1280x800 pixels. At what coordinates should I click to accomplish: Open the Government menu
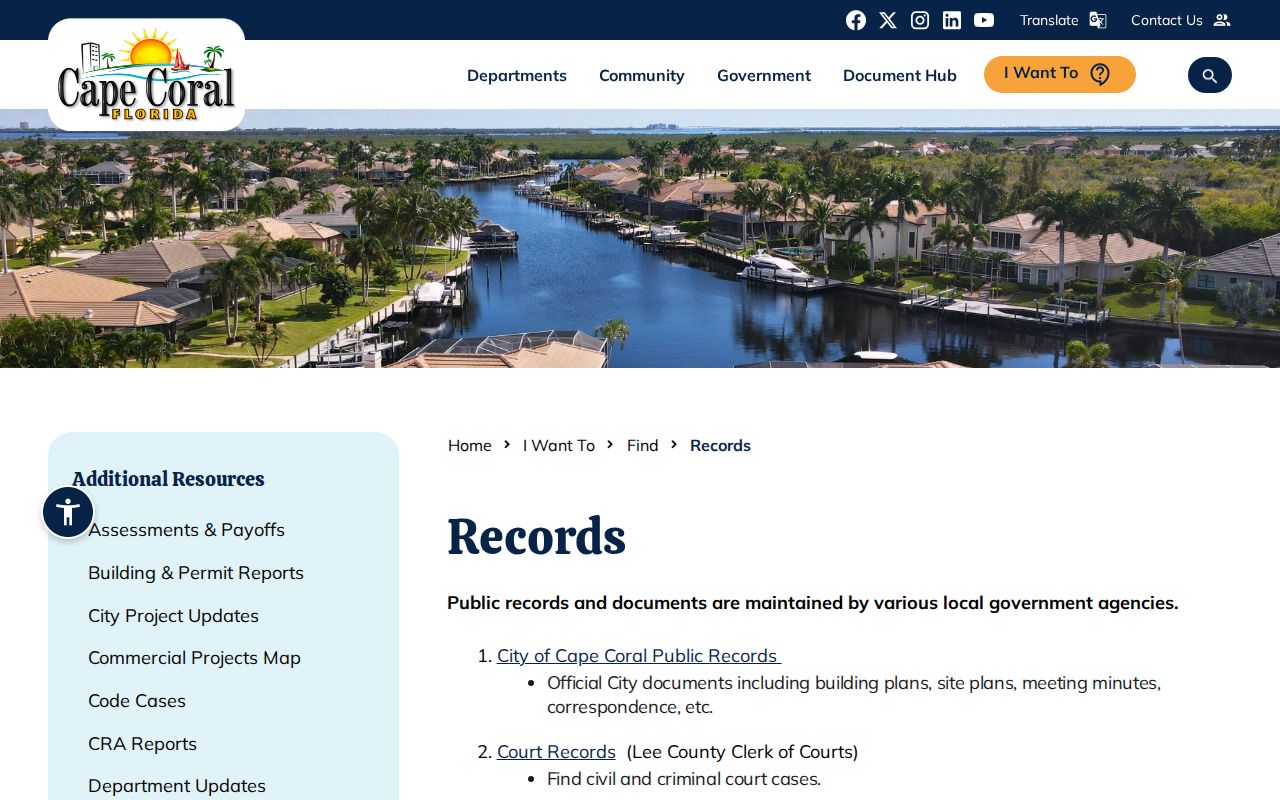pos(764,75)
